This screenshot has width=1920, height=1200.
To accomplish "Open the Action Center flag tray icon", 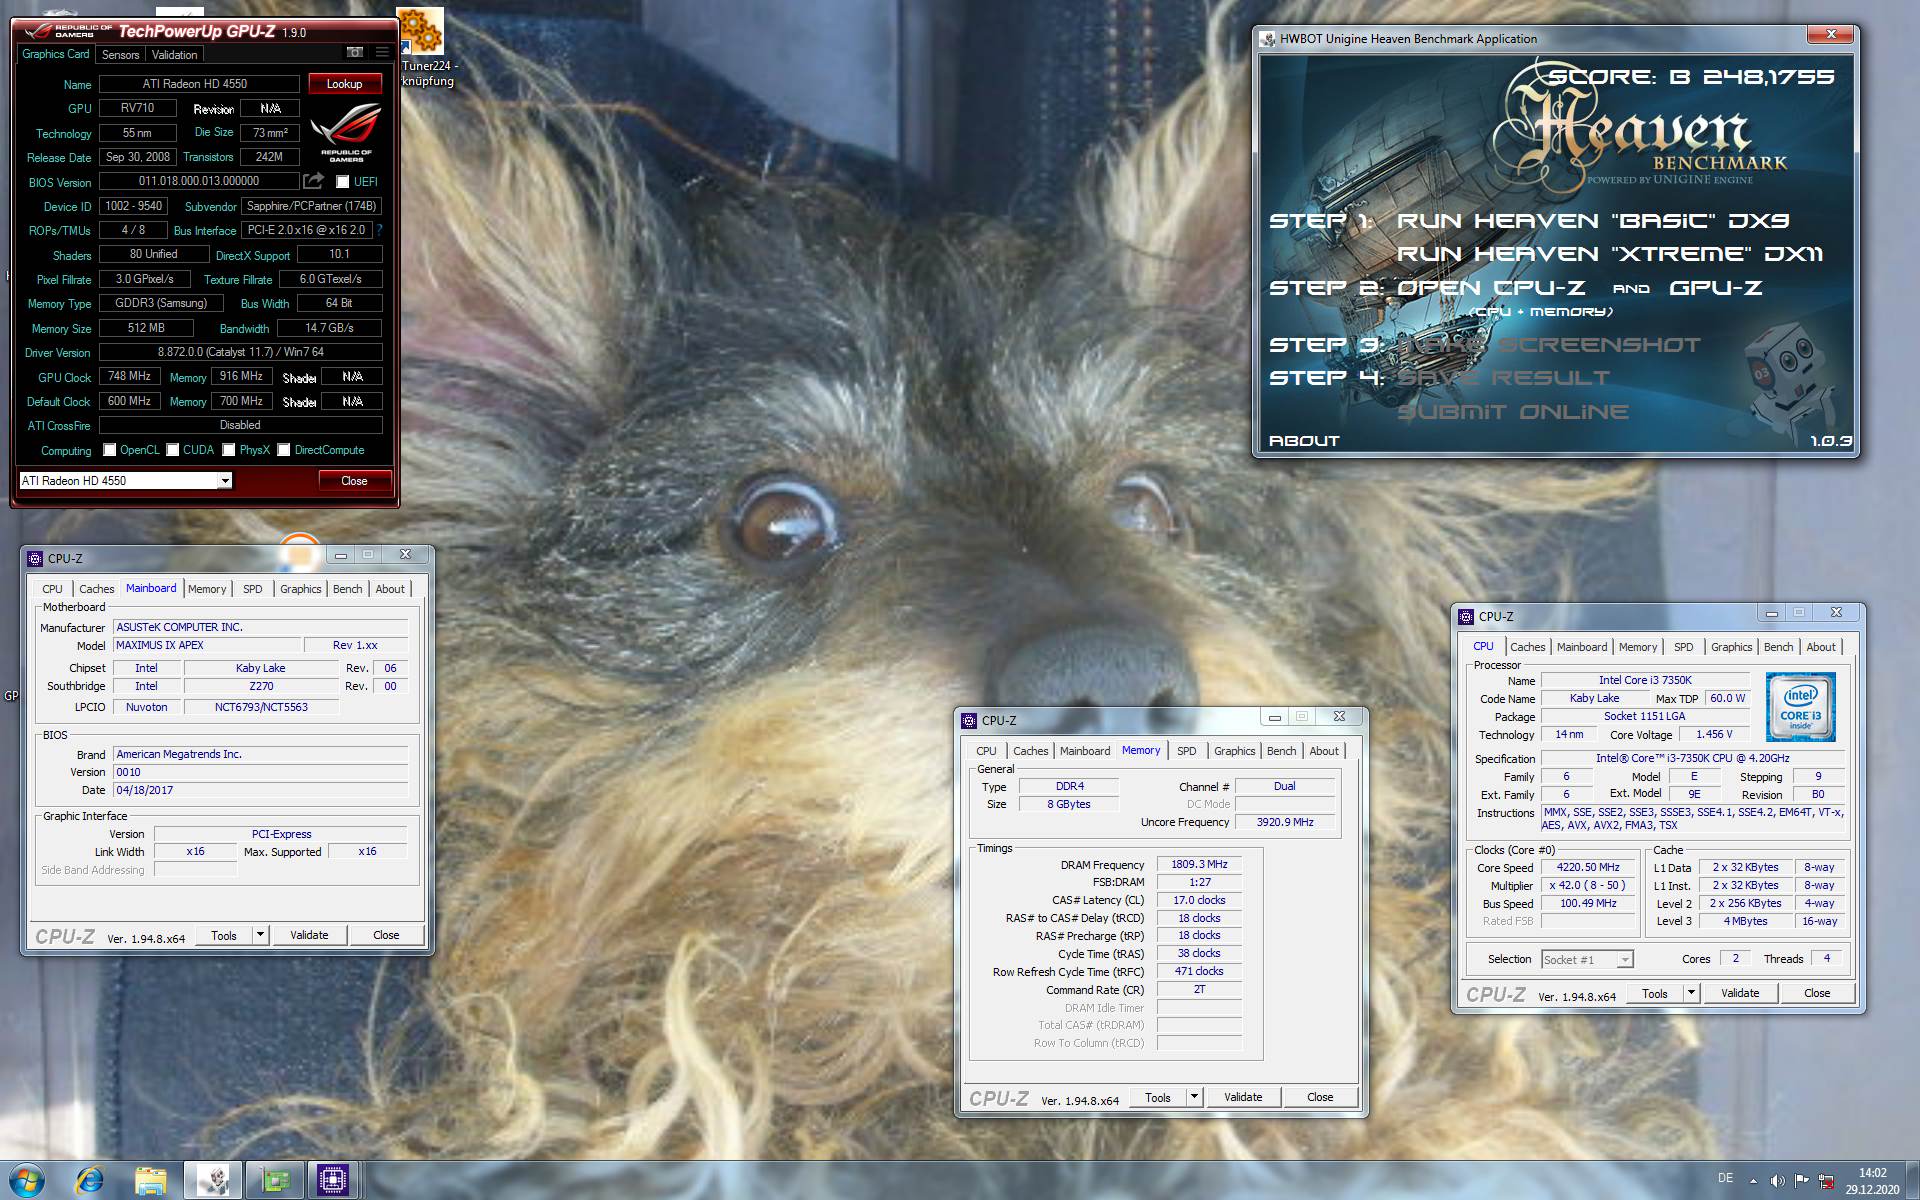I will [x=1802, y=1181].
